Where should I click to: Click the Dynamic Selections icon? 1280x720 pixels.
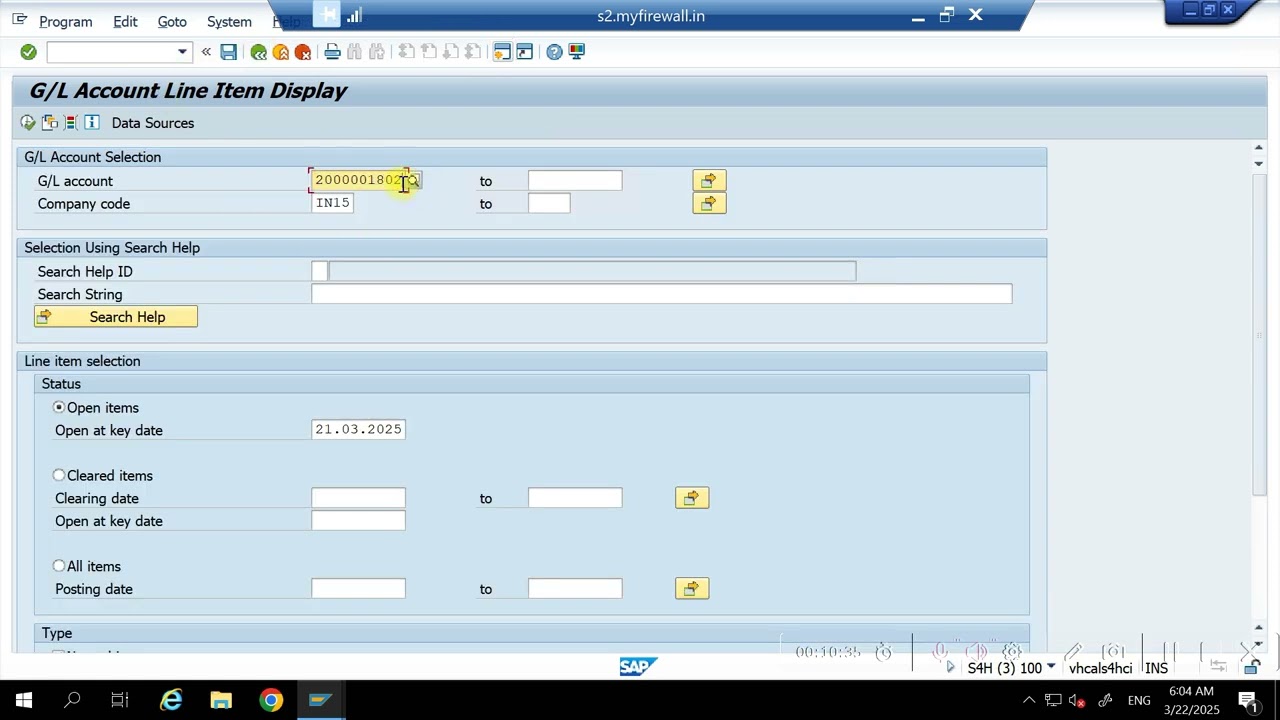pyautogui.click(x=70, y=123)
